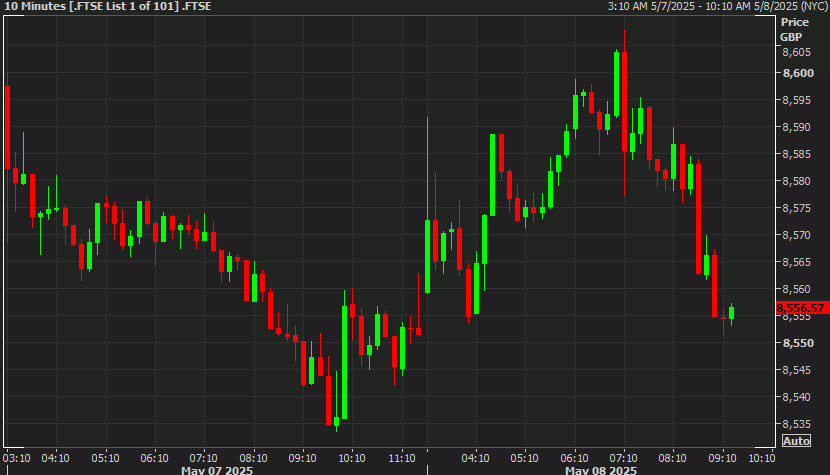Click the 03:10 time axis label
Screen dimensions: 830x475
pyautogui.click(x=17, y=458)
